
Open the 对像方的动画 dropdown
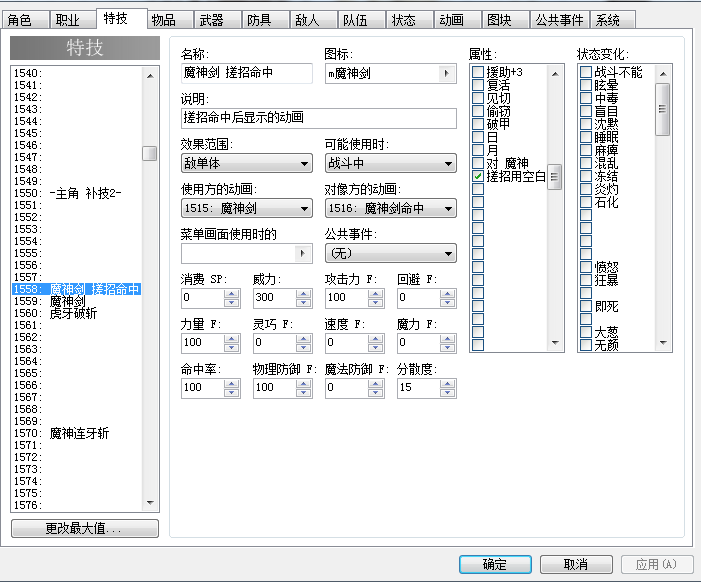[x=391, y=208]
